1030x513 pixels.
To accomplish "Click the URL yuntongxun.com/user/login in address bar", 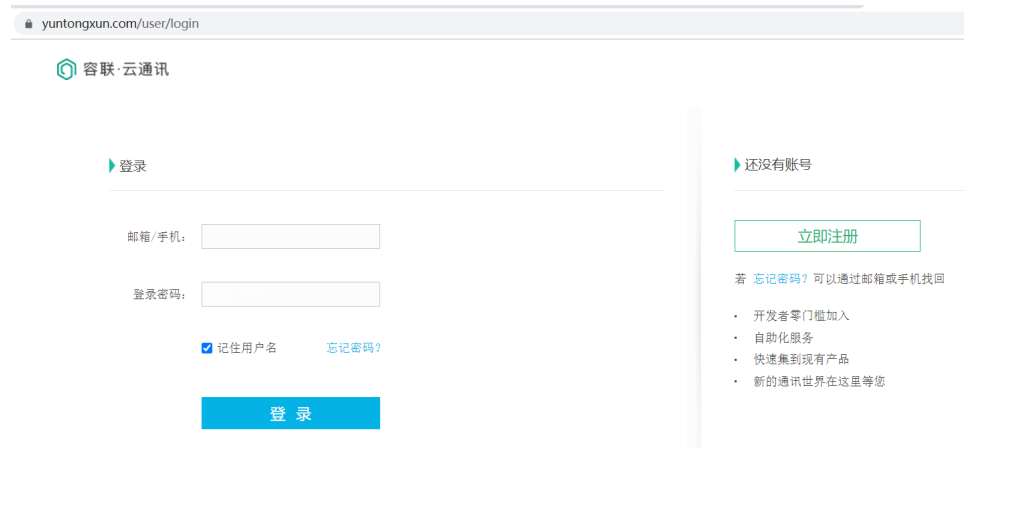I will click(120, 24).
